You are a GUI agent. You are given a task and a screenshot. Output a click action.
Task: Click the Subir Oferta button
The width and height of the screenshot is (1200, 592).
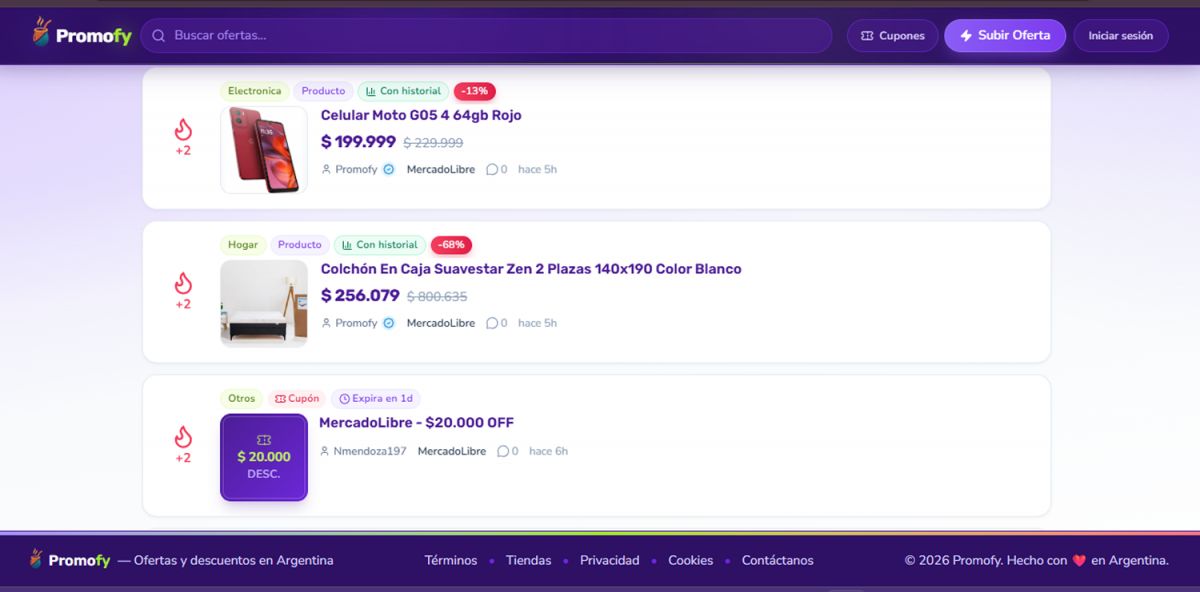1005,35
